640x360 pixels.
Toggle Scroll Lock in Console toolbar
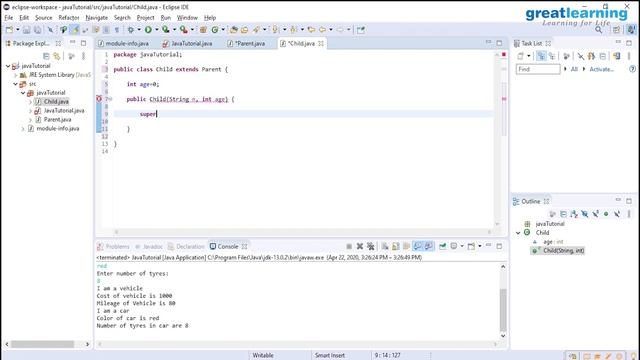[x=396, y=247]
